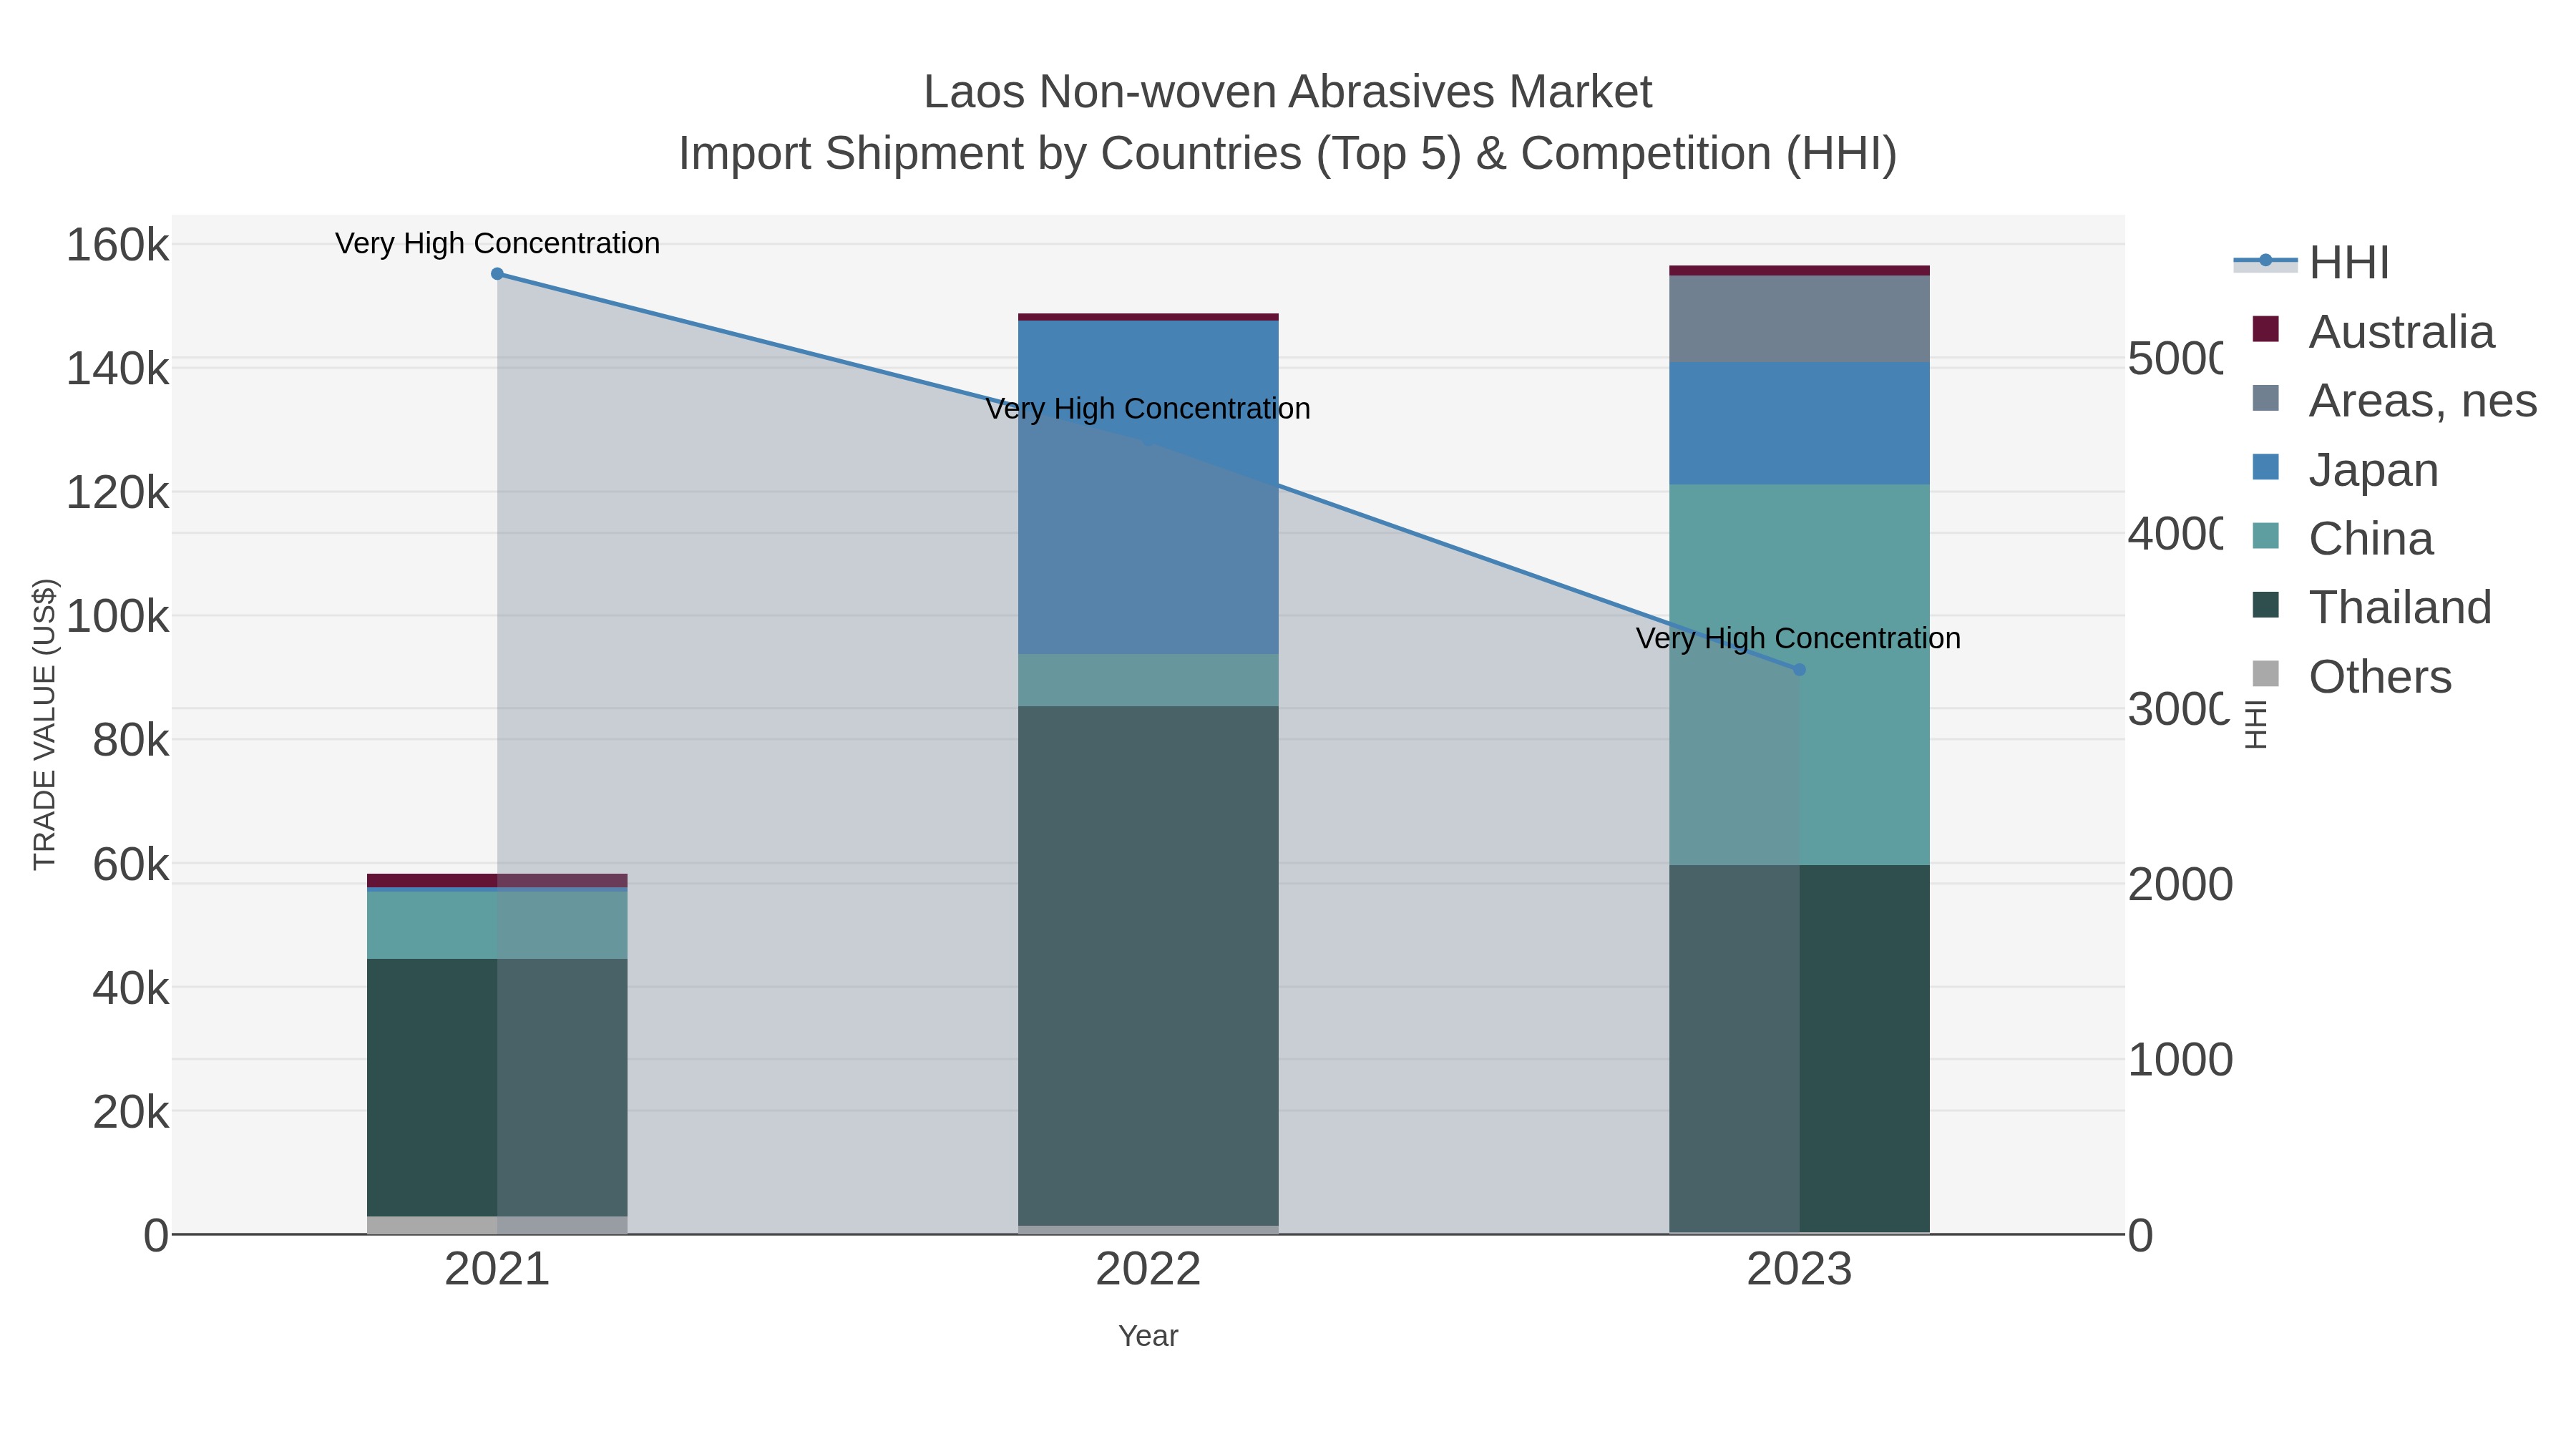Toggle the Others legend entry

2352,676
